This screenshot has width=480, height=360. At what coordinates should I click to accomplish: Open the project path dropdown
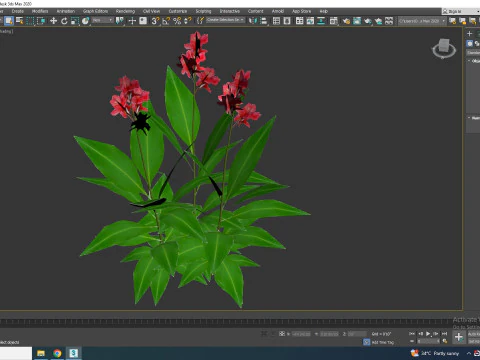(x=422, y=21)
